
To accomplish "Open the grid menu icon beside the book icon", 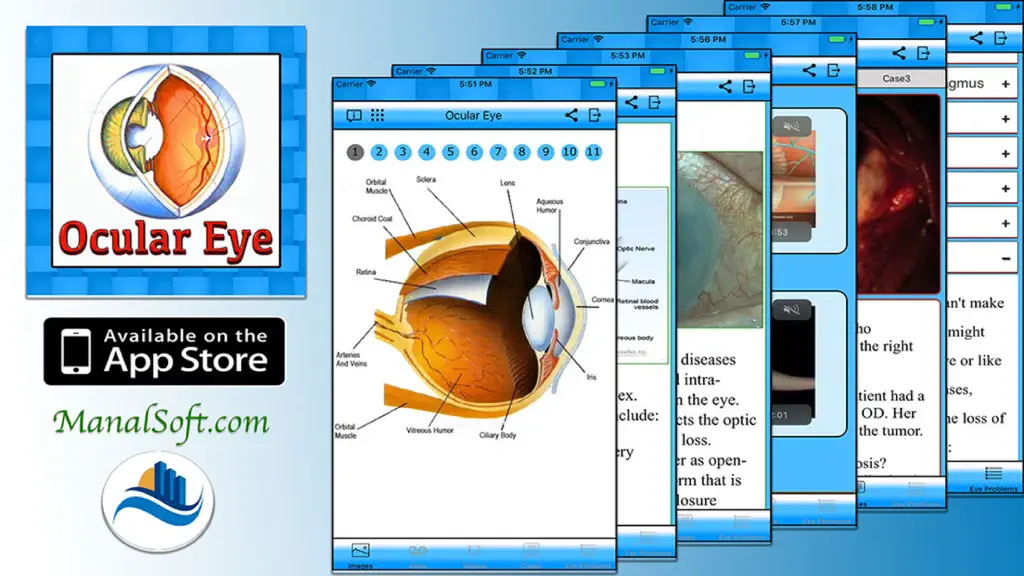I will tap(377, 115).
